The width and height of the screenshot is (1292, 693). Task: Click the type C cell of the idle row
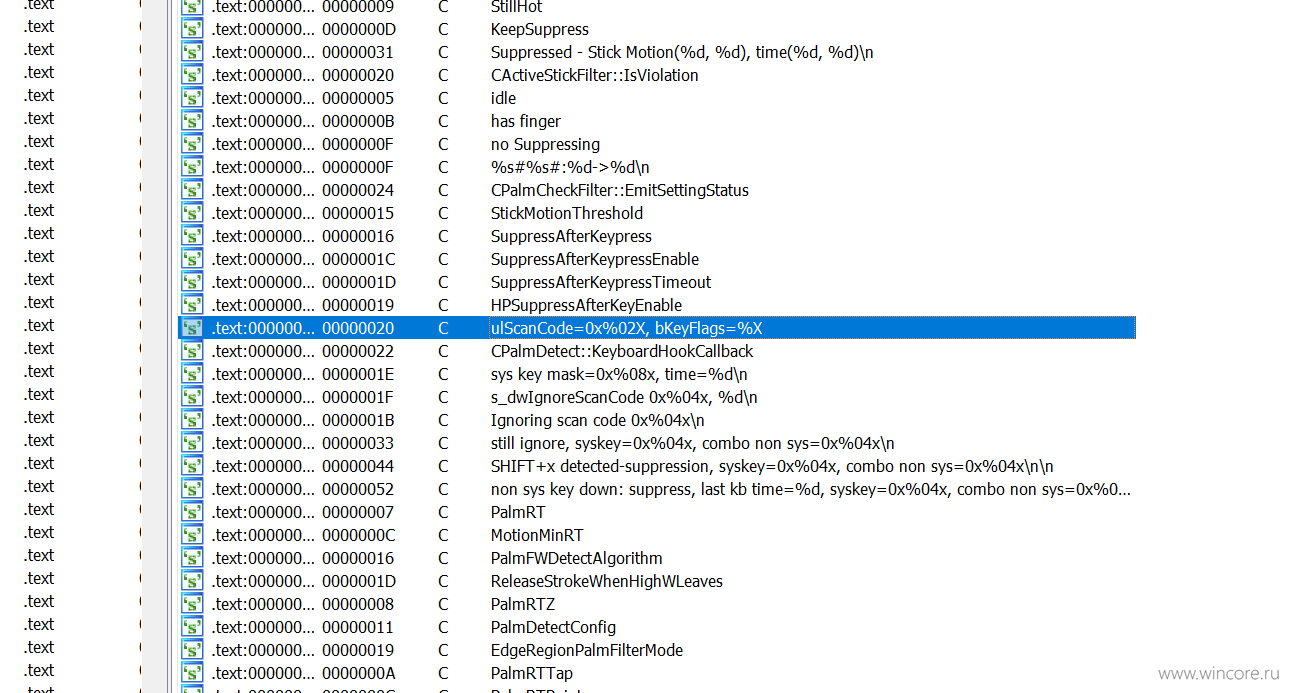tap(443, 98)
